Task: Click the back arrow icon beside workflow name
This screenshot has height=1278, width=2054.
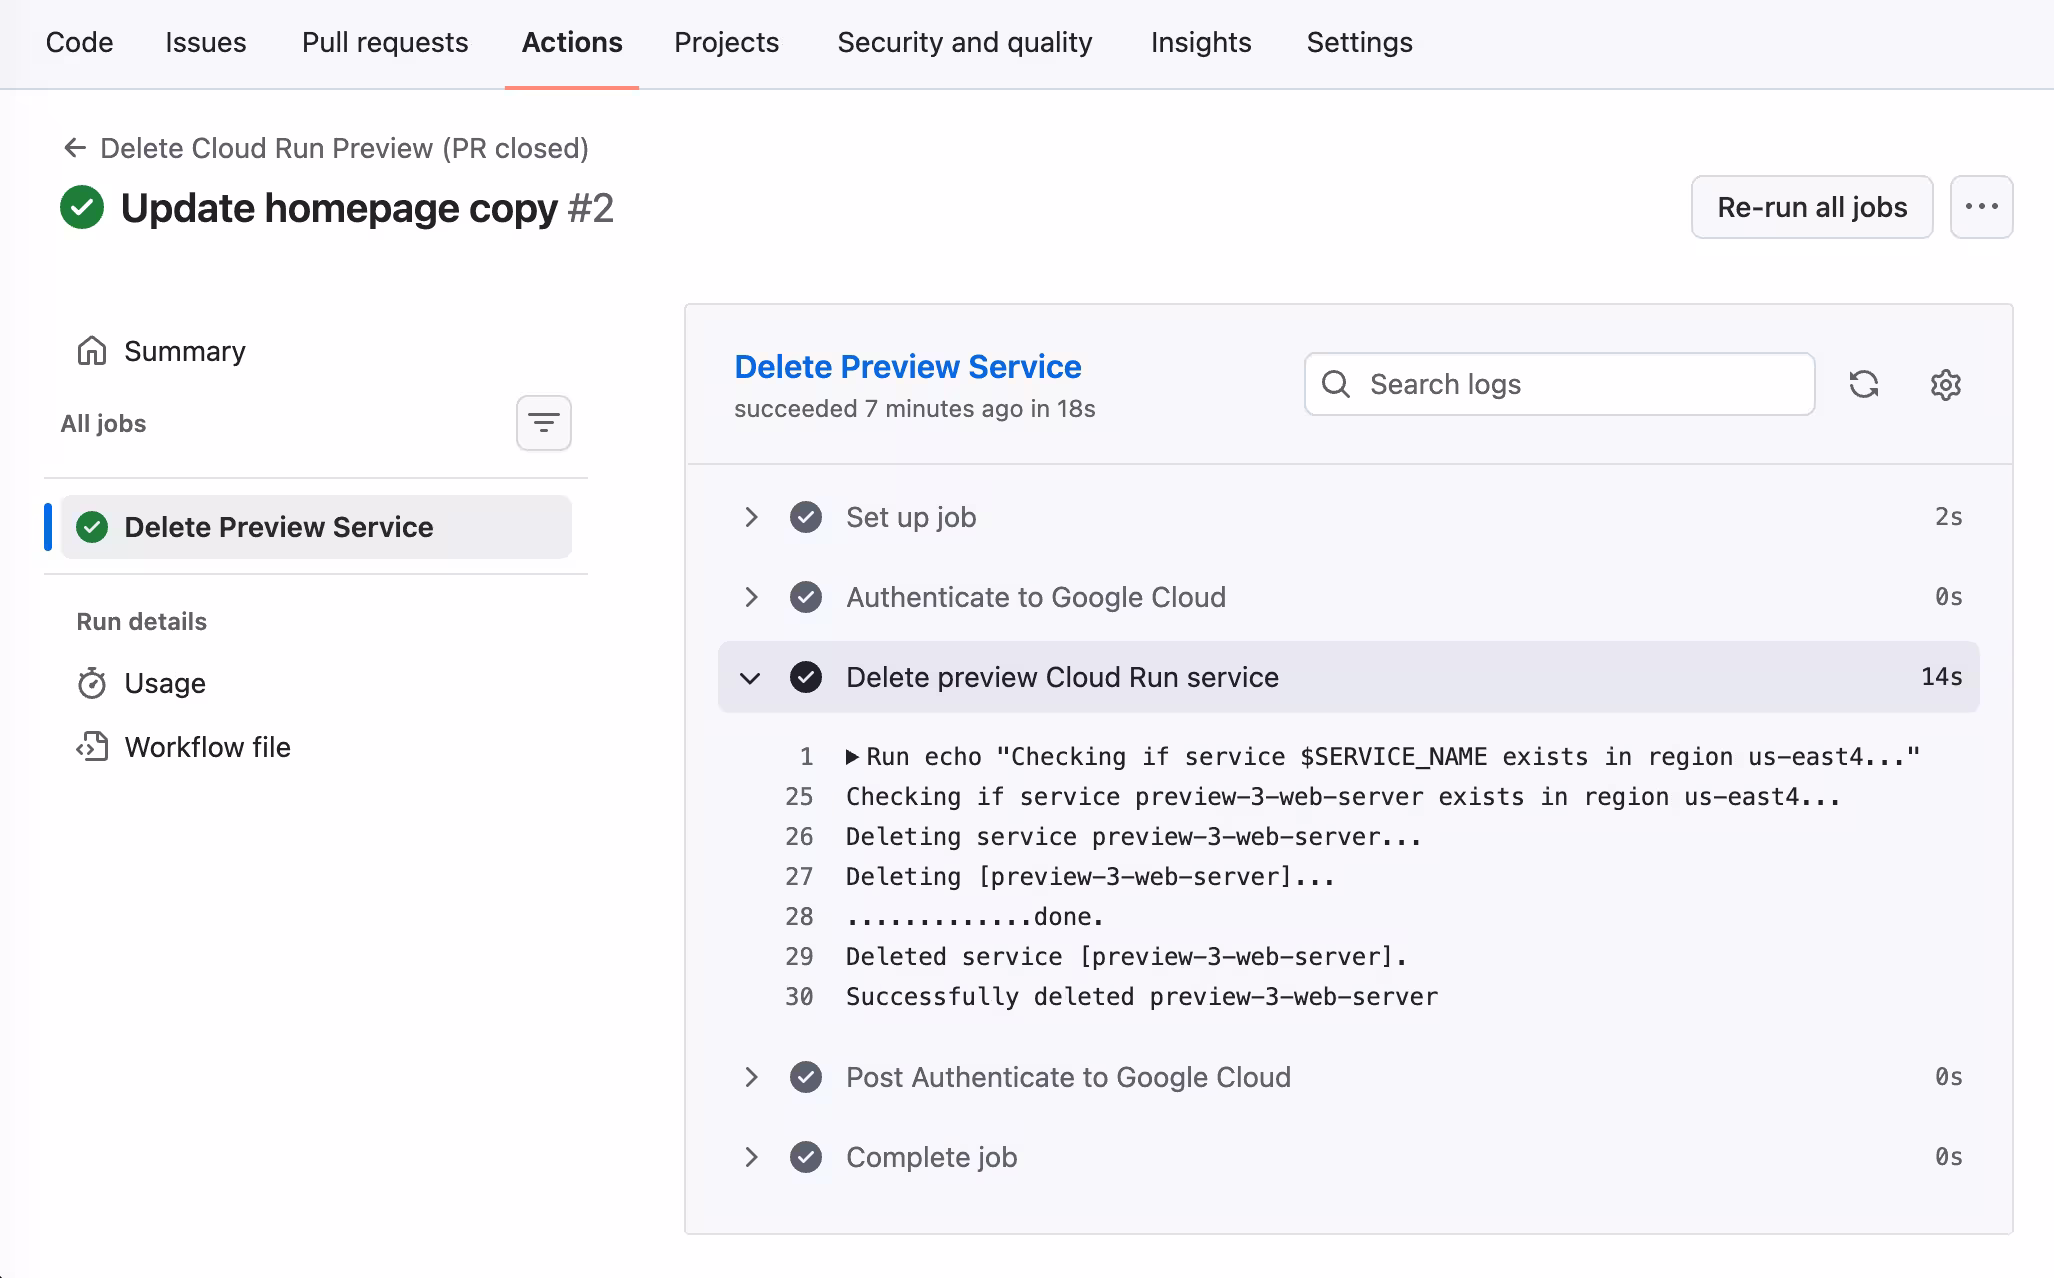Action: [75, 148]
